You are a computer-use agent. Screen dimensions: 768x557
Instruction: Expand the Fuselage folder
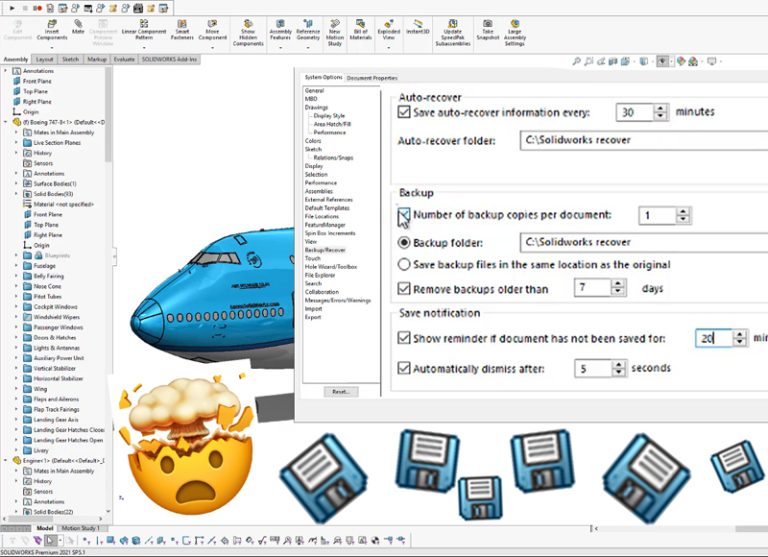16,266
